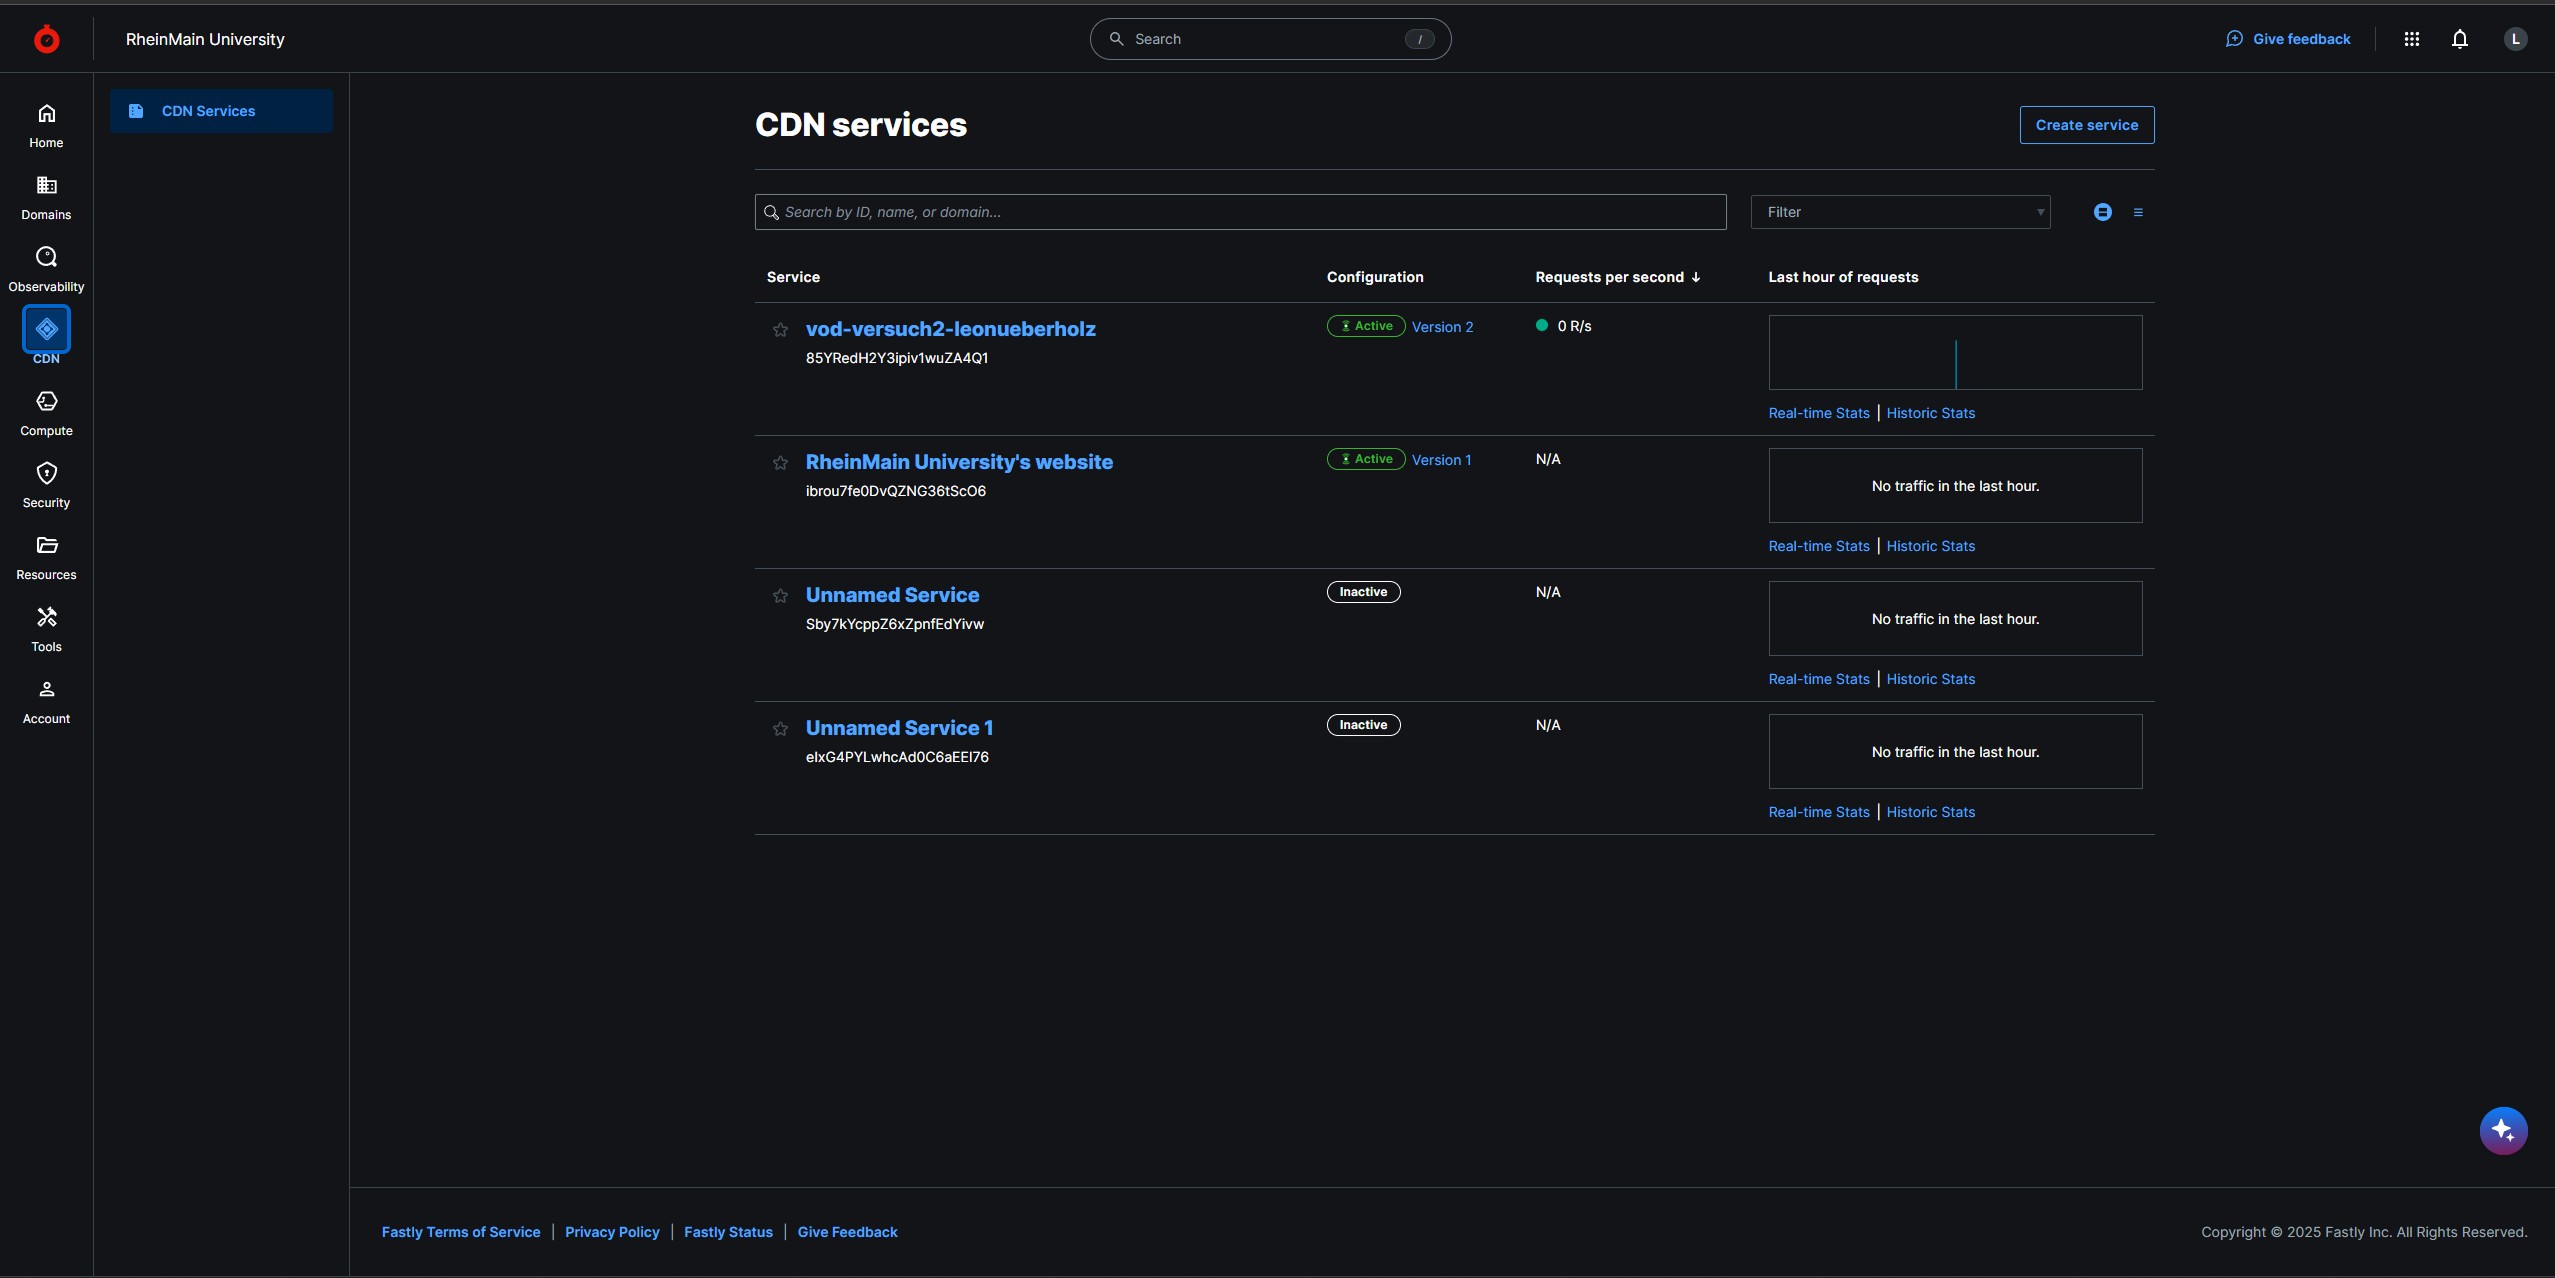2555x1278 pixels.
Task: Click the Create service button
Action: tap(2086, 125)
